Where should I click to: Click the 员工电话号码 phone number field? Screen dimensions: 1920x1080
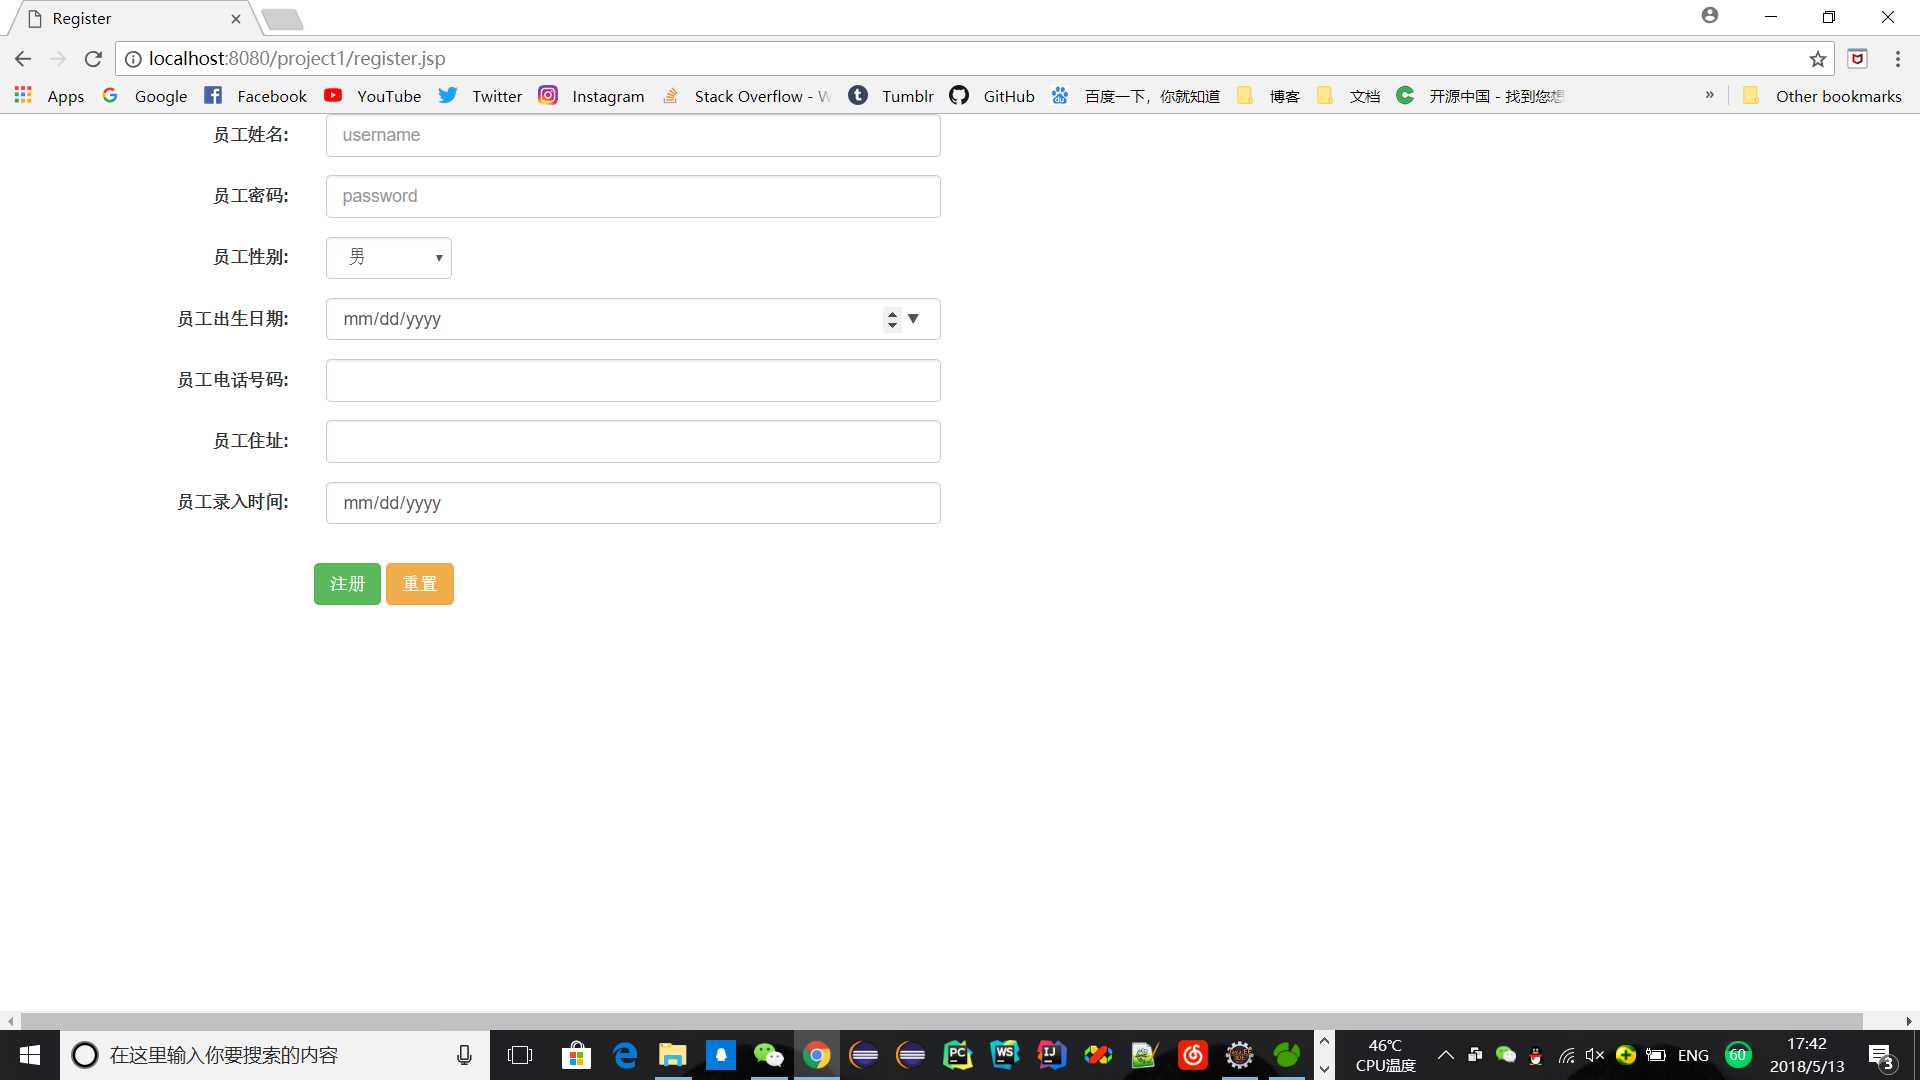633,380
